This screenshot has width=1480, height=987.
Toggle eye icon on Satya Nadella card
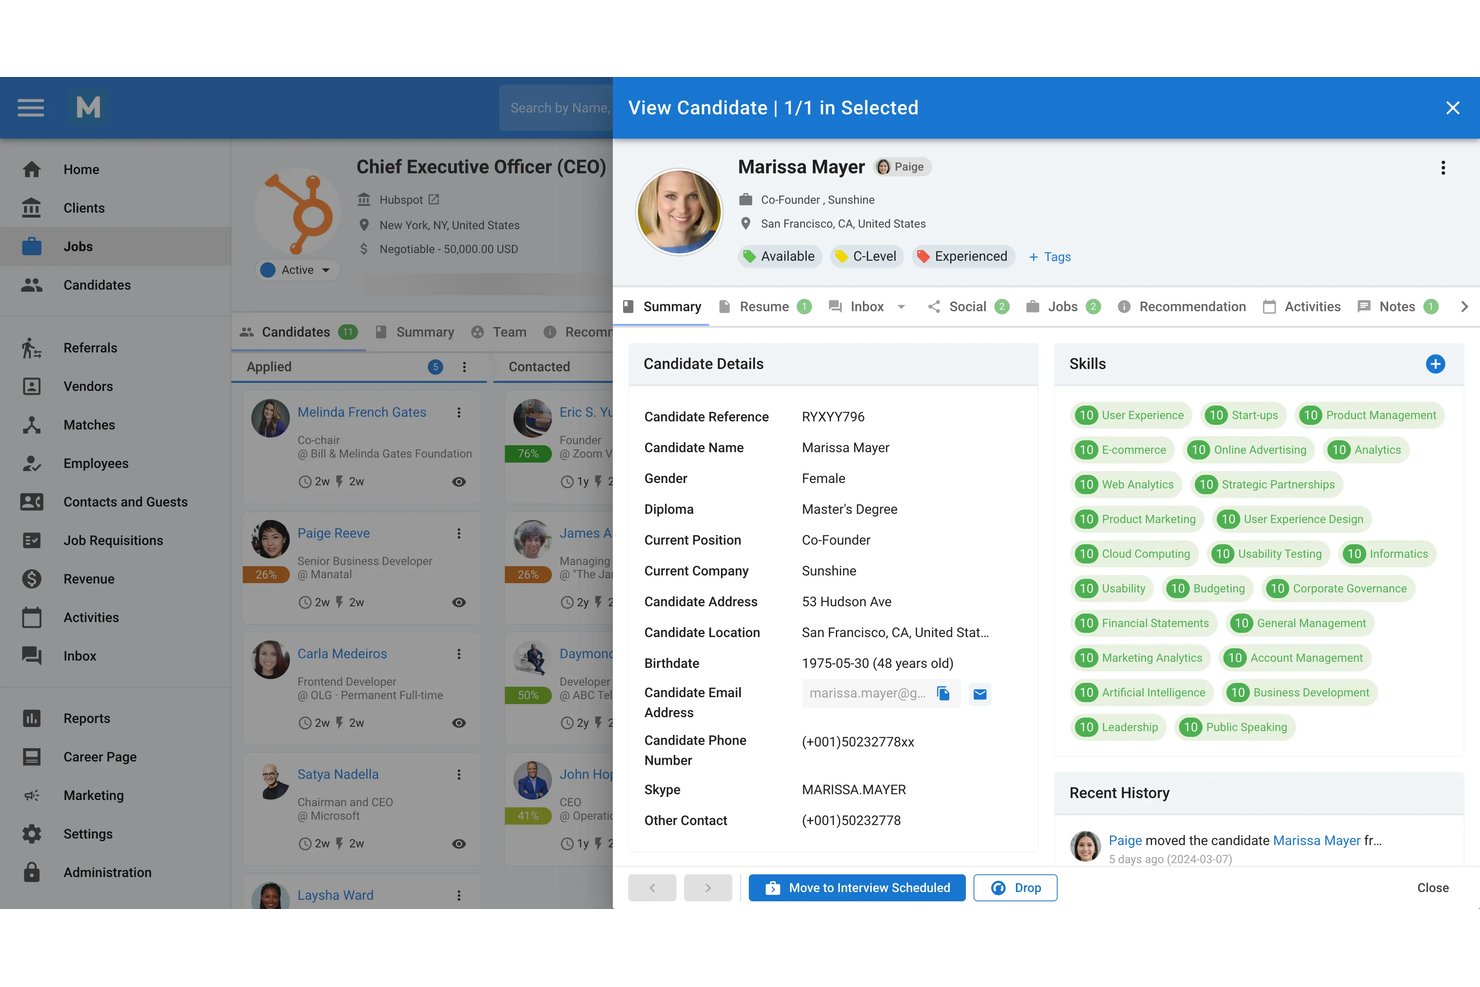click(x=459, y=844)
